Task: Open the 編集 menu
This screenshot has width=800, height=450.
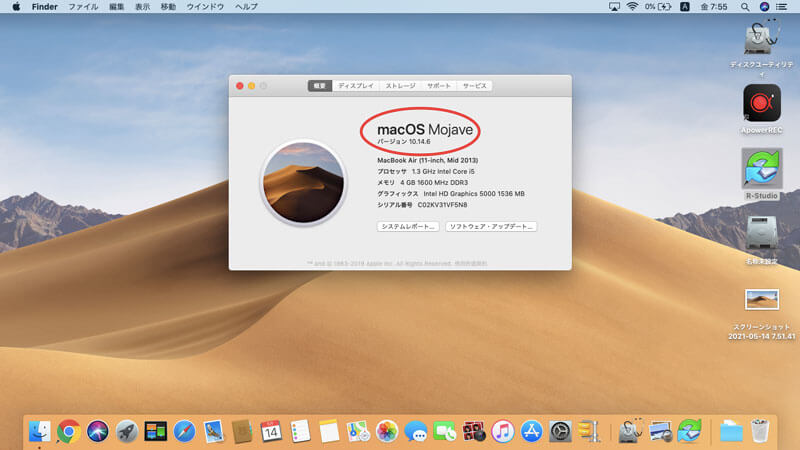Action: [x=116, y=7]
